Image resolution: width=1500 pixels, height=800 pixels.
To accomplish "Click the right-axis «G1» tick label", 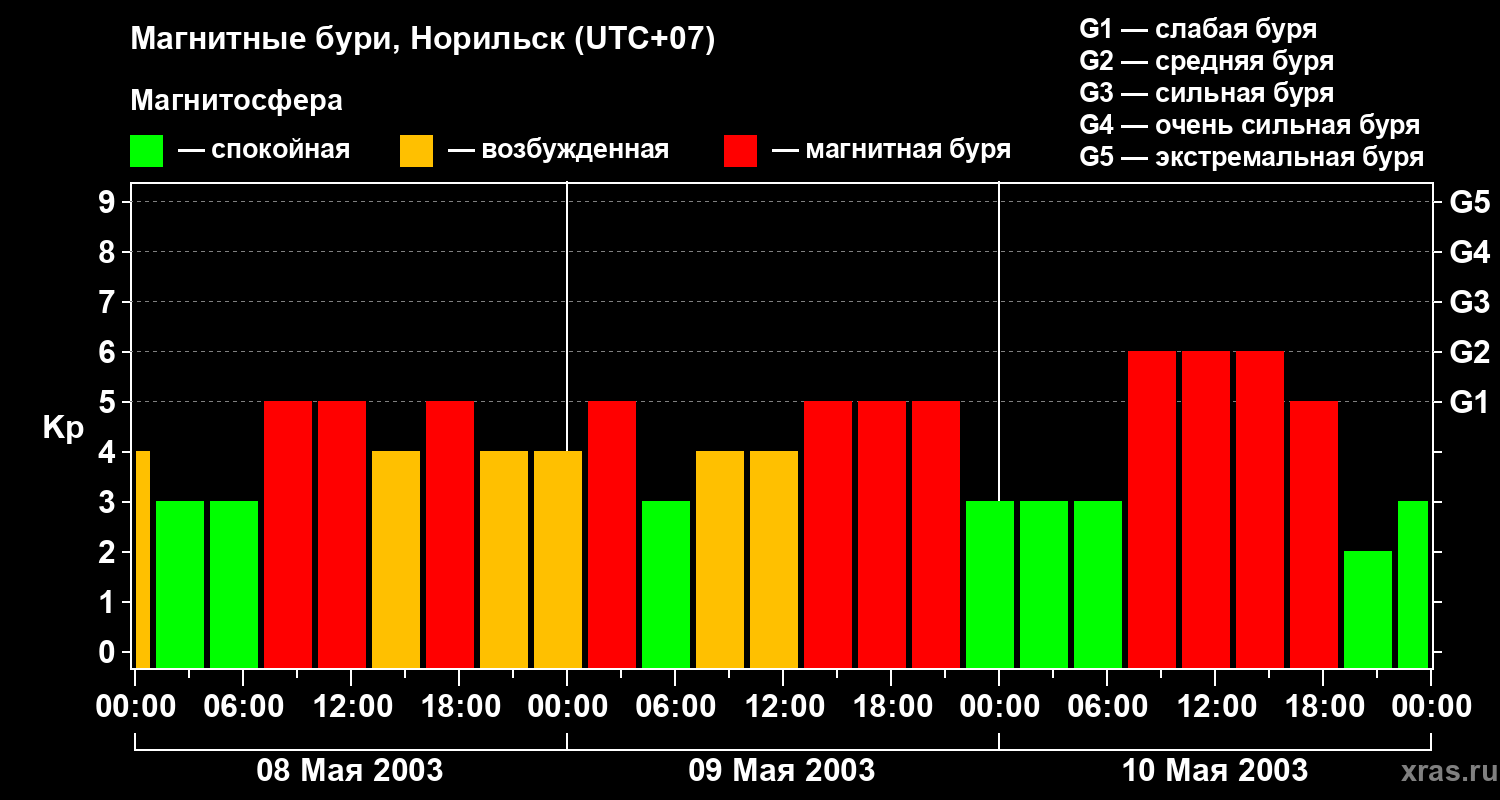I will click(1470, 402).
